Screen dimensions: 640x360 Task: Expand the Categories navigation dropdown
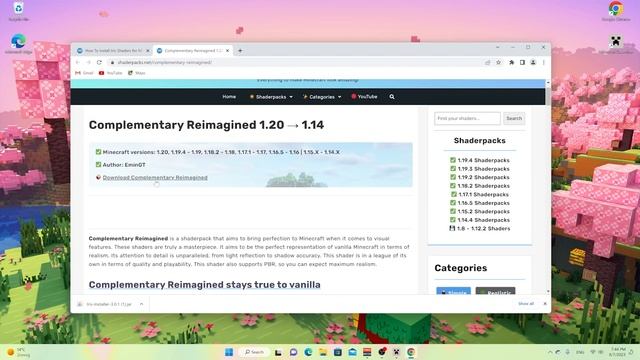[322, 97]
